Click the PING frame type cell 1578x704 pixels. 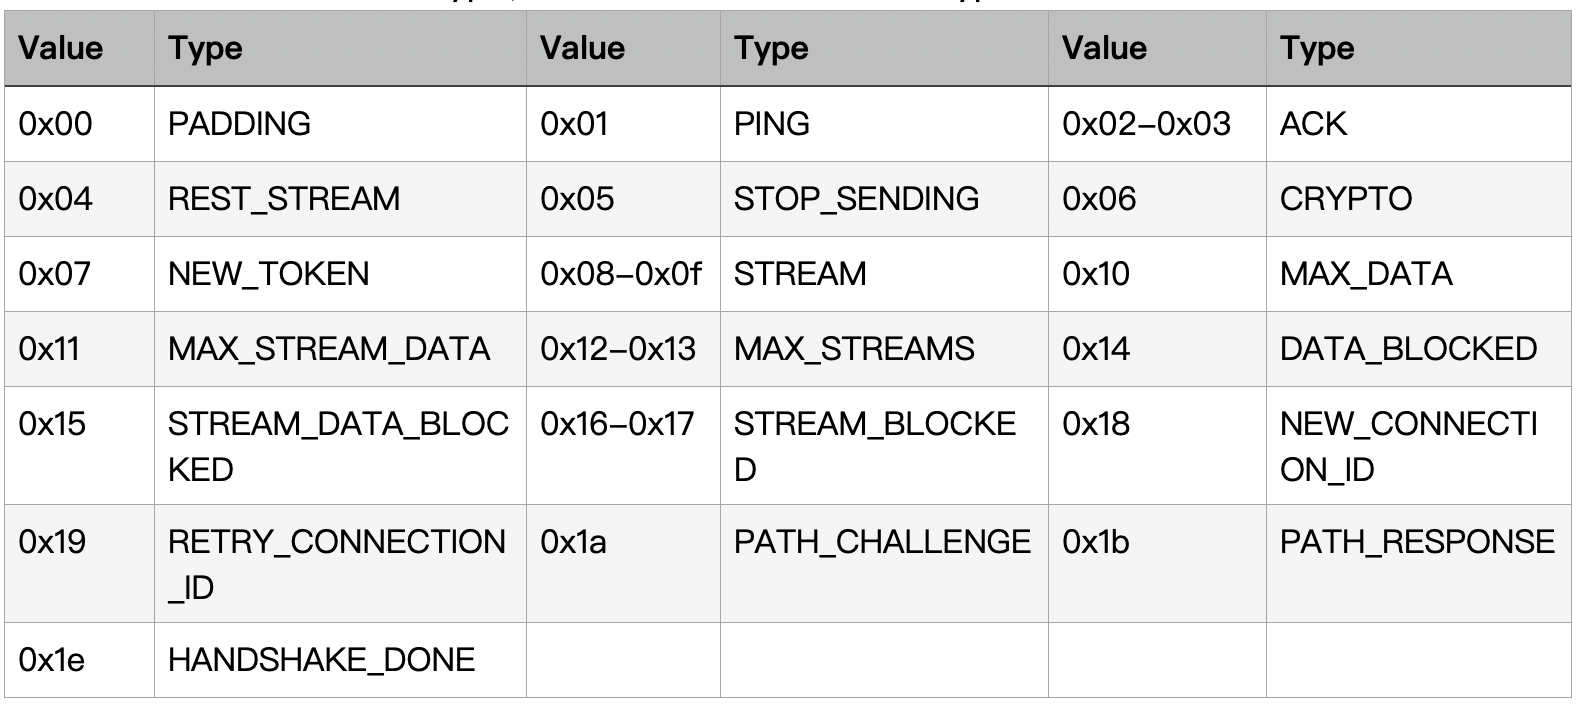(884, 124)
